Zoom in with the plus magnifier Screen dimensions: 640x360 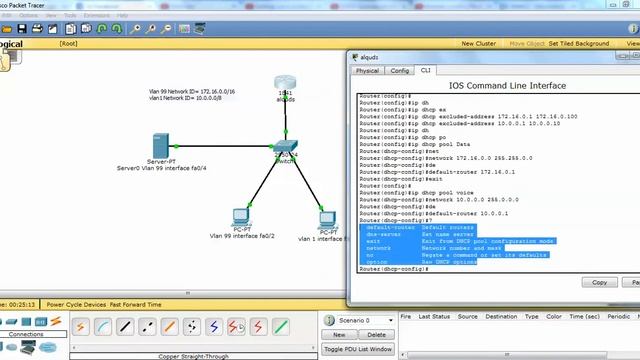[x=135, y=29]
